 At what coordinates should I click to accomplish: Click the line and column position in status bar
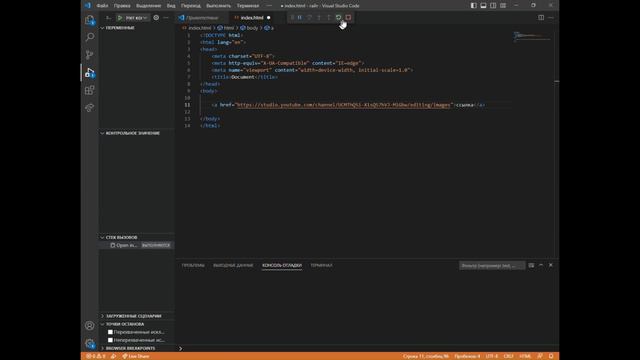(425, 356)
